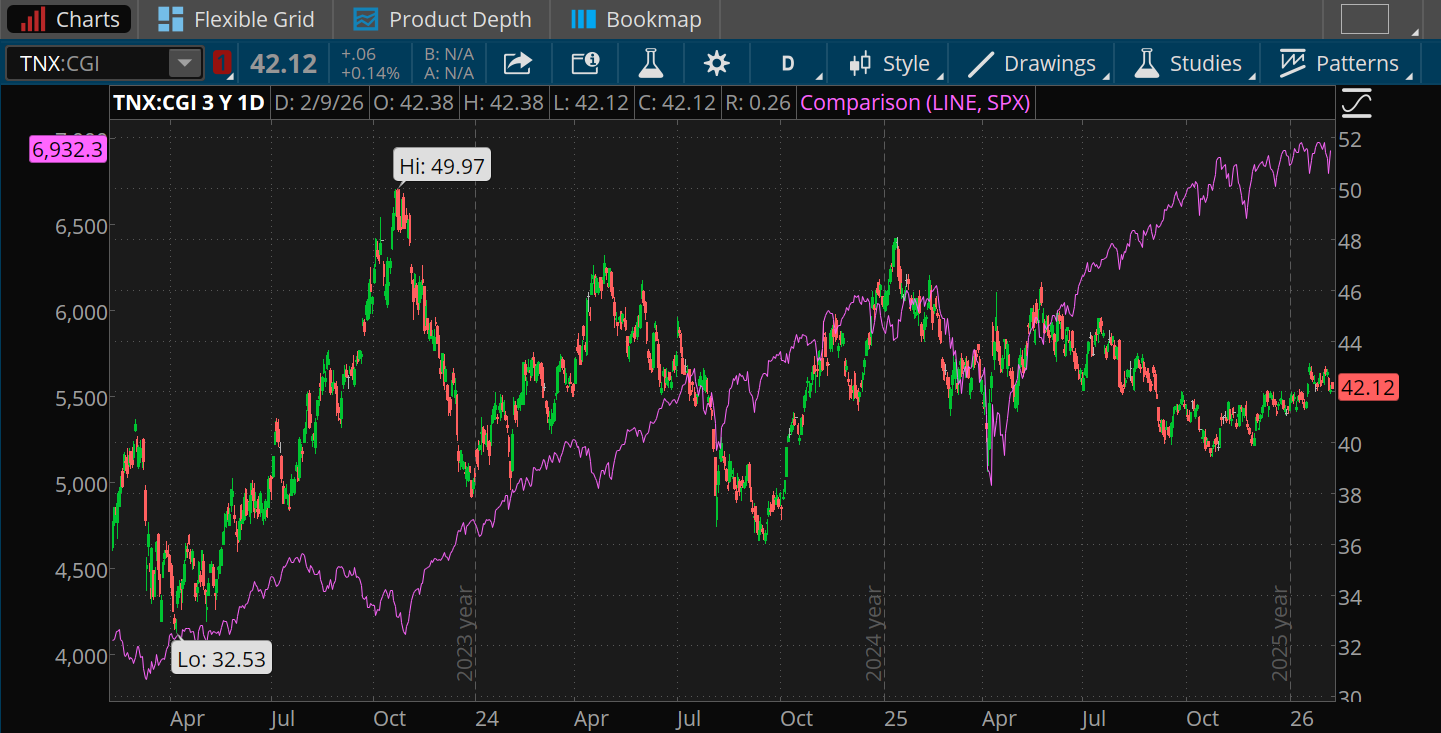The height and width of the screenshot is (733, 1441).
Task: Click the red link group 1 badge
Action: pos(222,62)
